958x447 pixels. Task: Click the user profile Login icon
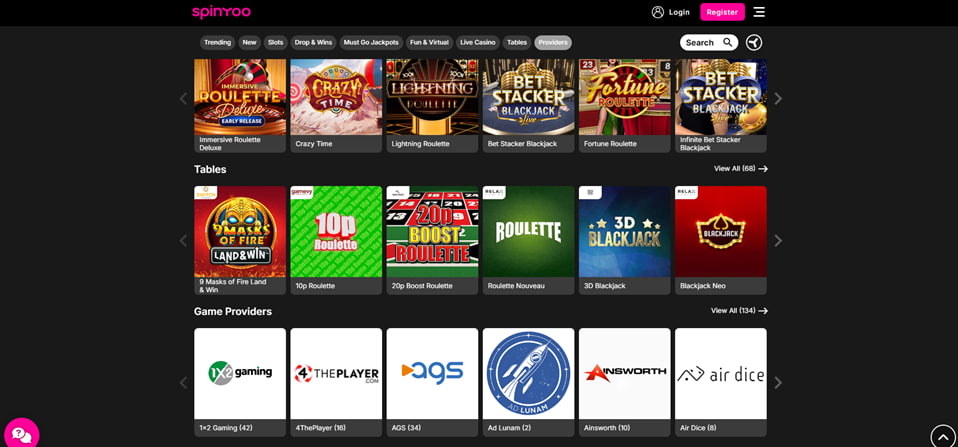click(x=658, y=12)
